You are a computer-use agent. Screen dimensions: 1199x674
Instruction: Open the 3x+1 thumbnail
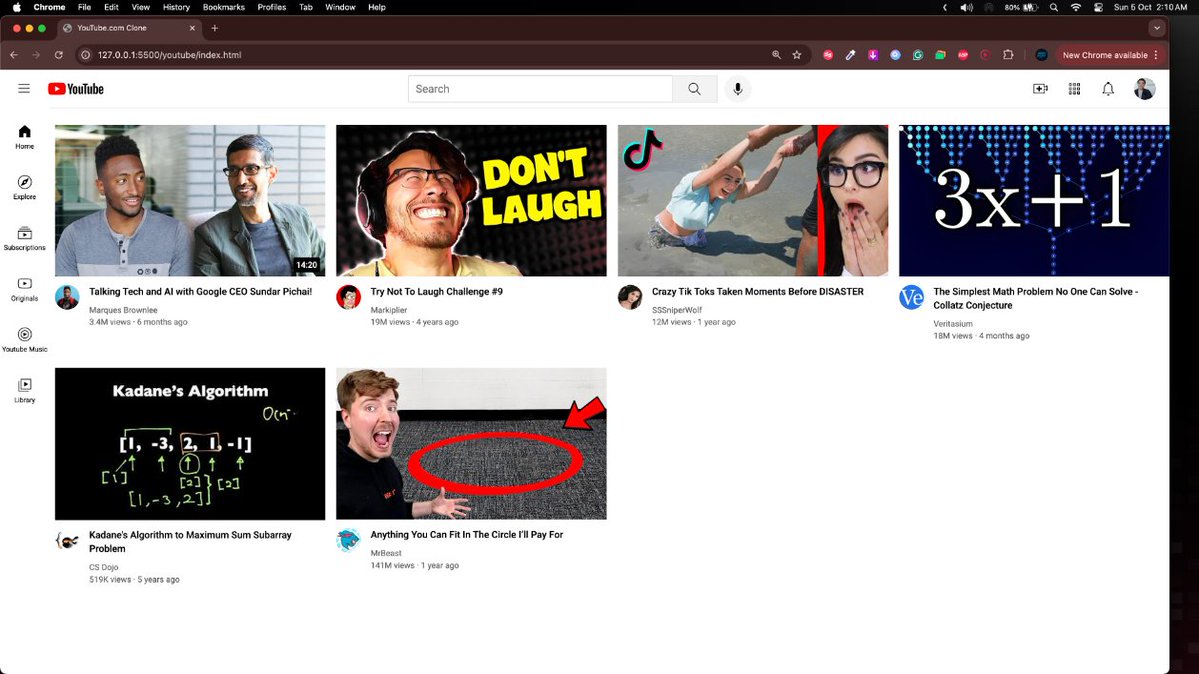point(1034,200)
